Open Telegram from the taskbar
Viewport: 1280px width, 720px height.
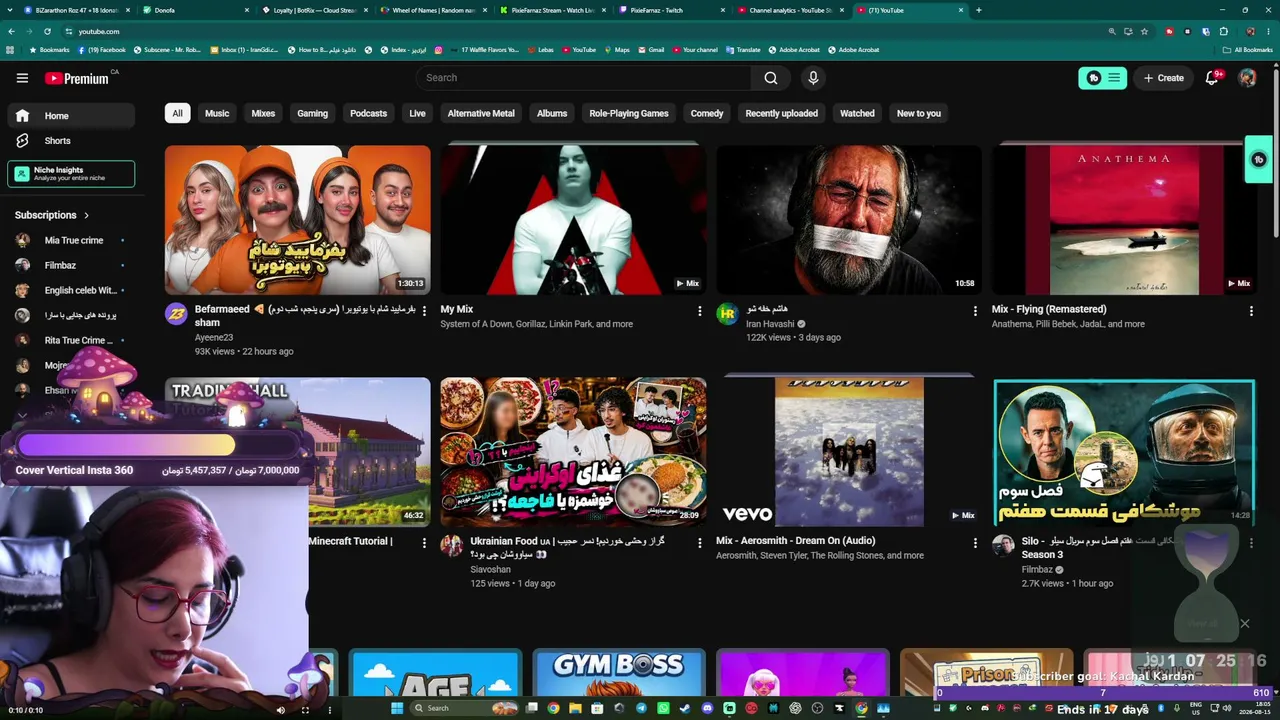click(x=641, y=708)
